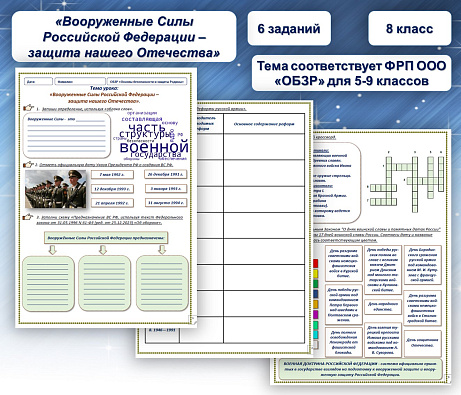Click the "Основное содержание реформ" table header

click(x=264, y=124)
